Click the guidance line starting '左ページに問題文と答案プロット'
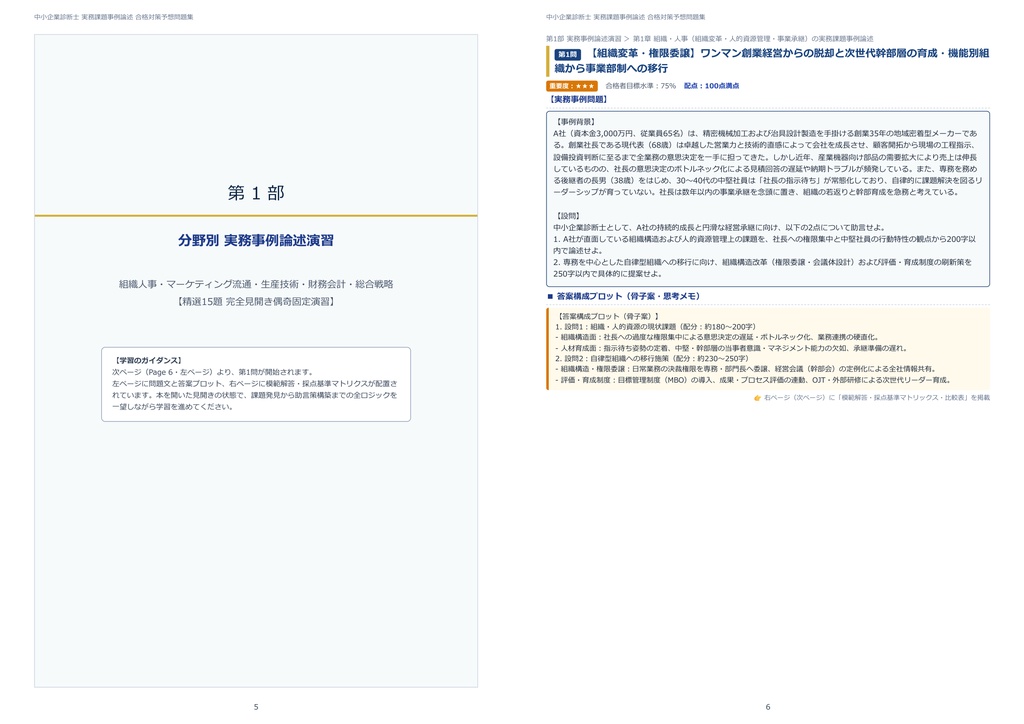 [x=254, y=384]
